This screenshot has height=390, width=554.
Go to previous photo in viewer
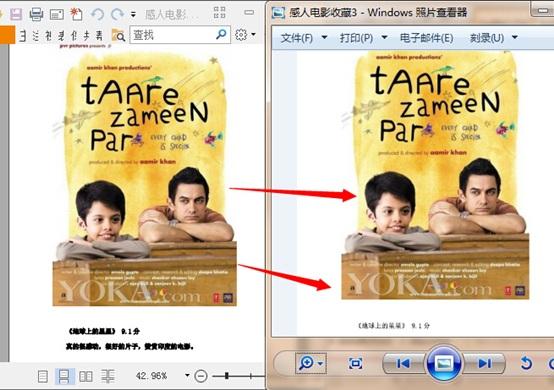point(403,363)
